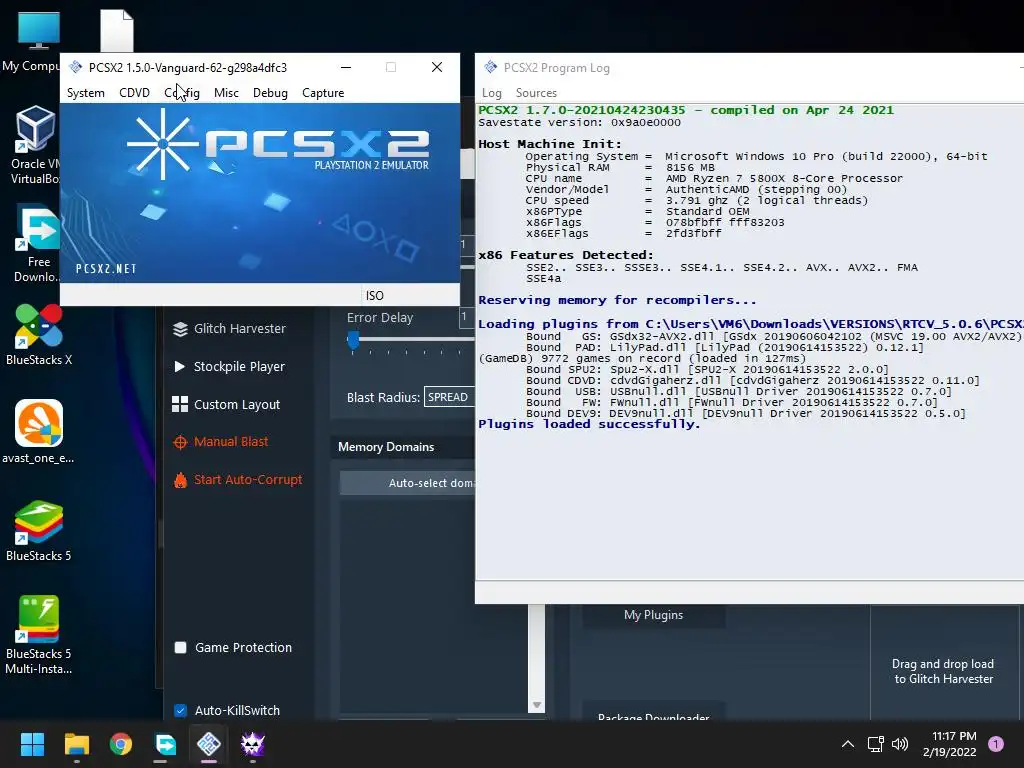Select BlueStacks 5 Multi-Instance desktop icon
The height and width of the screenshot is (768, 1024).
[39, 635]
